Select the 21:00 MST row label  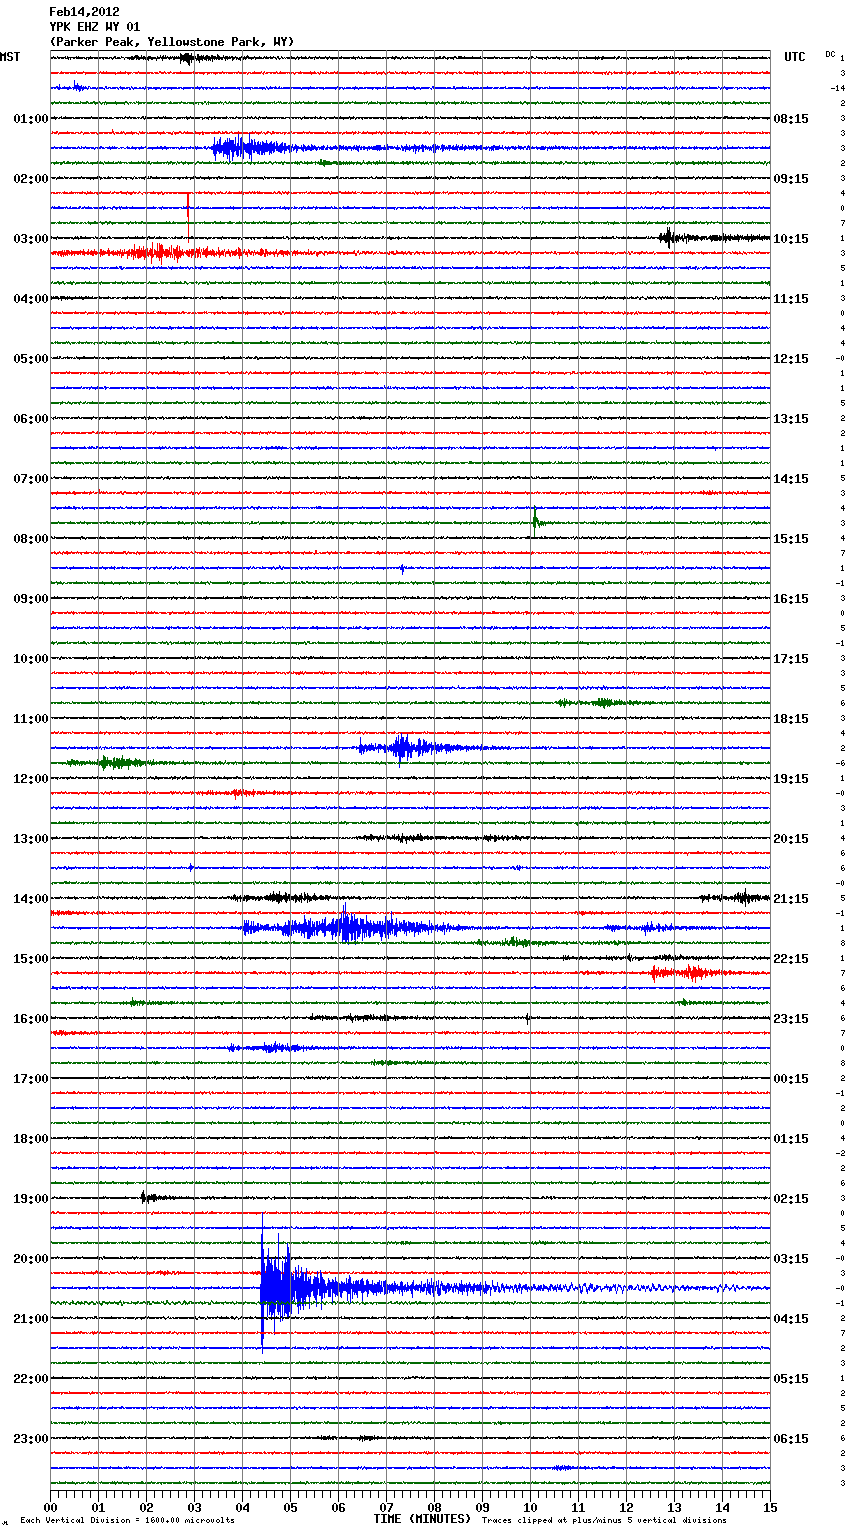[31, 1319]
